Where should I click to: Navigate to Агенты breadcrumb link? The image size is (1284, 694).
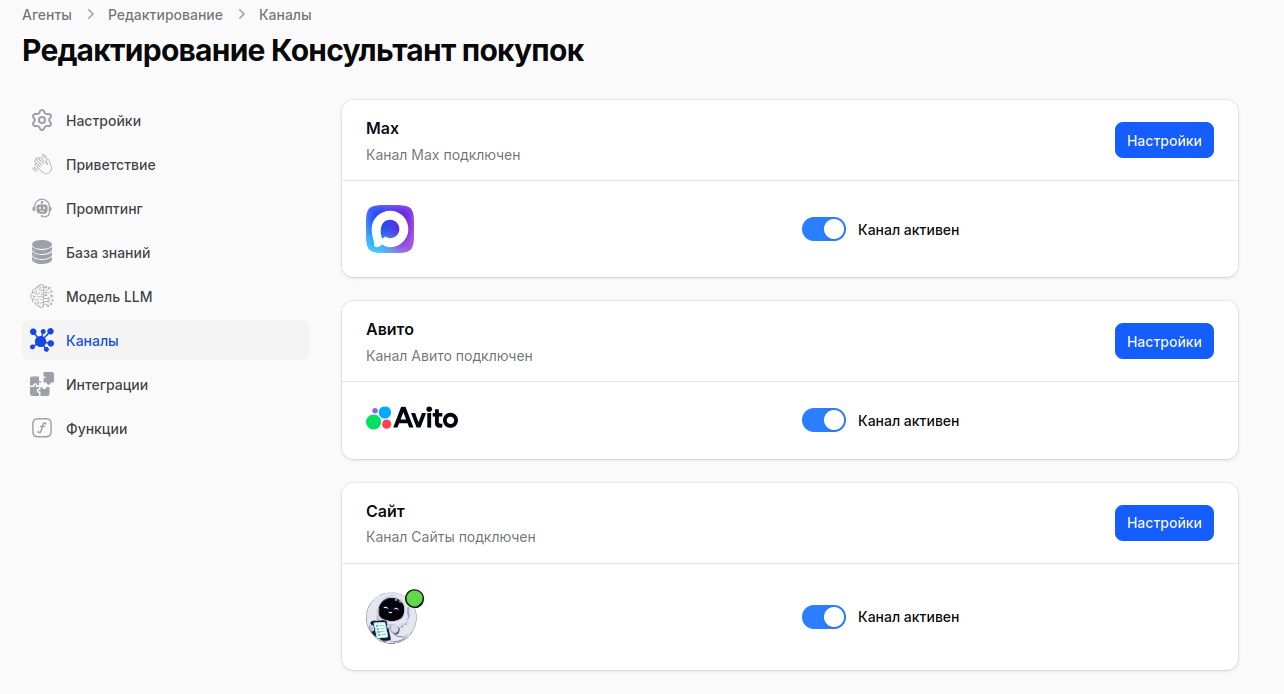point(47,15)
